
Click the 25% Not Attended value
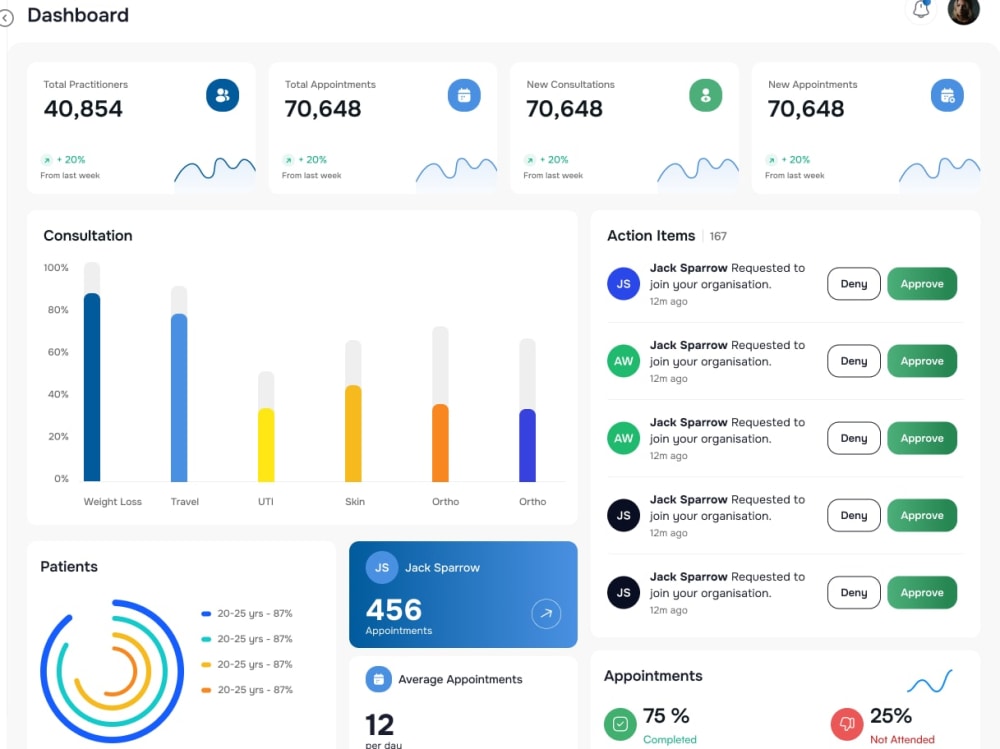click(x=891, y=716)
